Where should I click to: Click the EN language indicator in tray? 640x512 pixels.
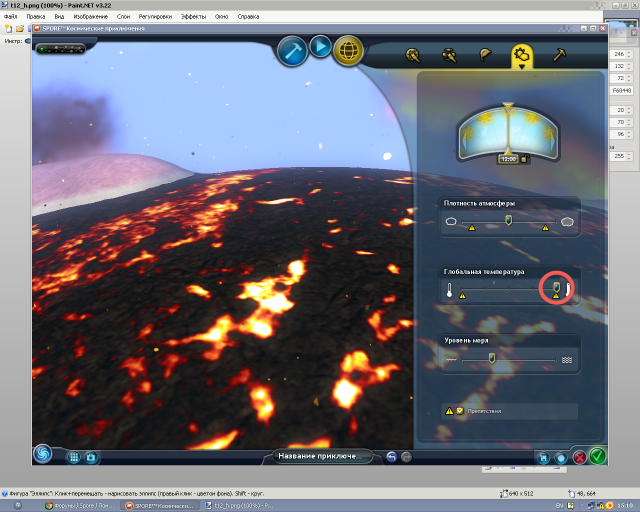point(559,505)
